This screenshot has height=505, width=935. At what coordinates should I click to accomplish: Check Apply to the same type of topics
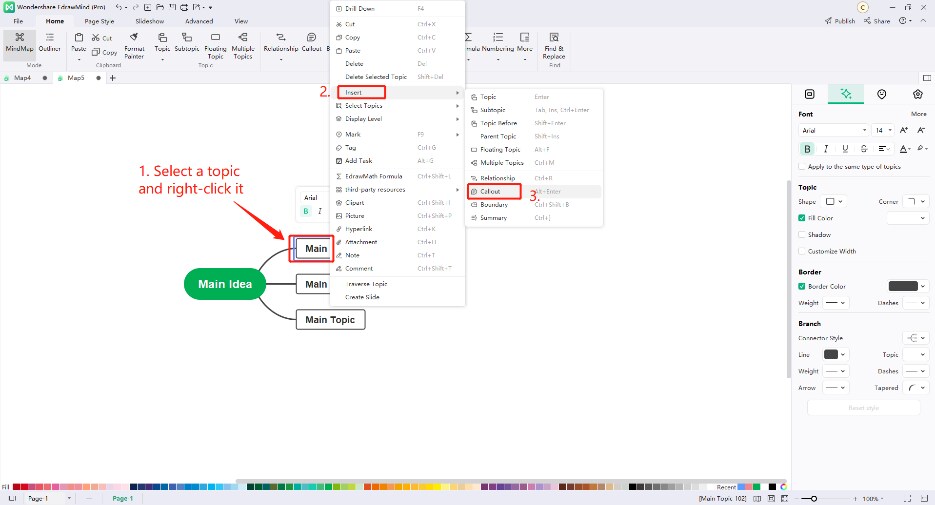[x=802, y=167]
